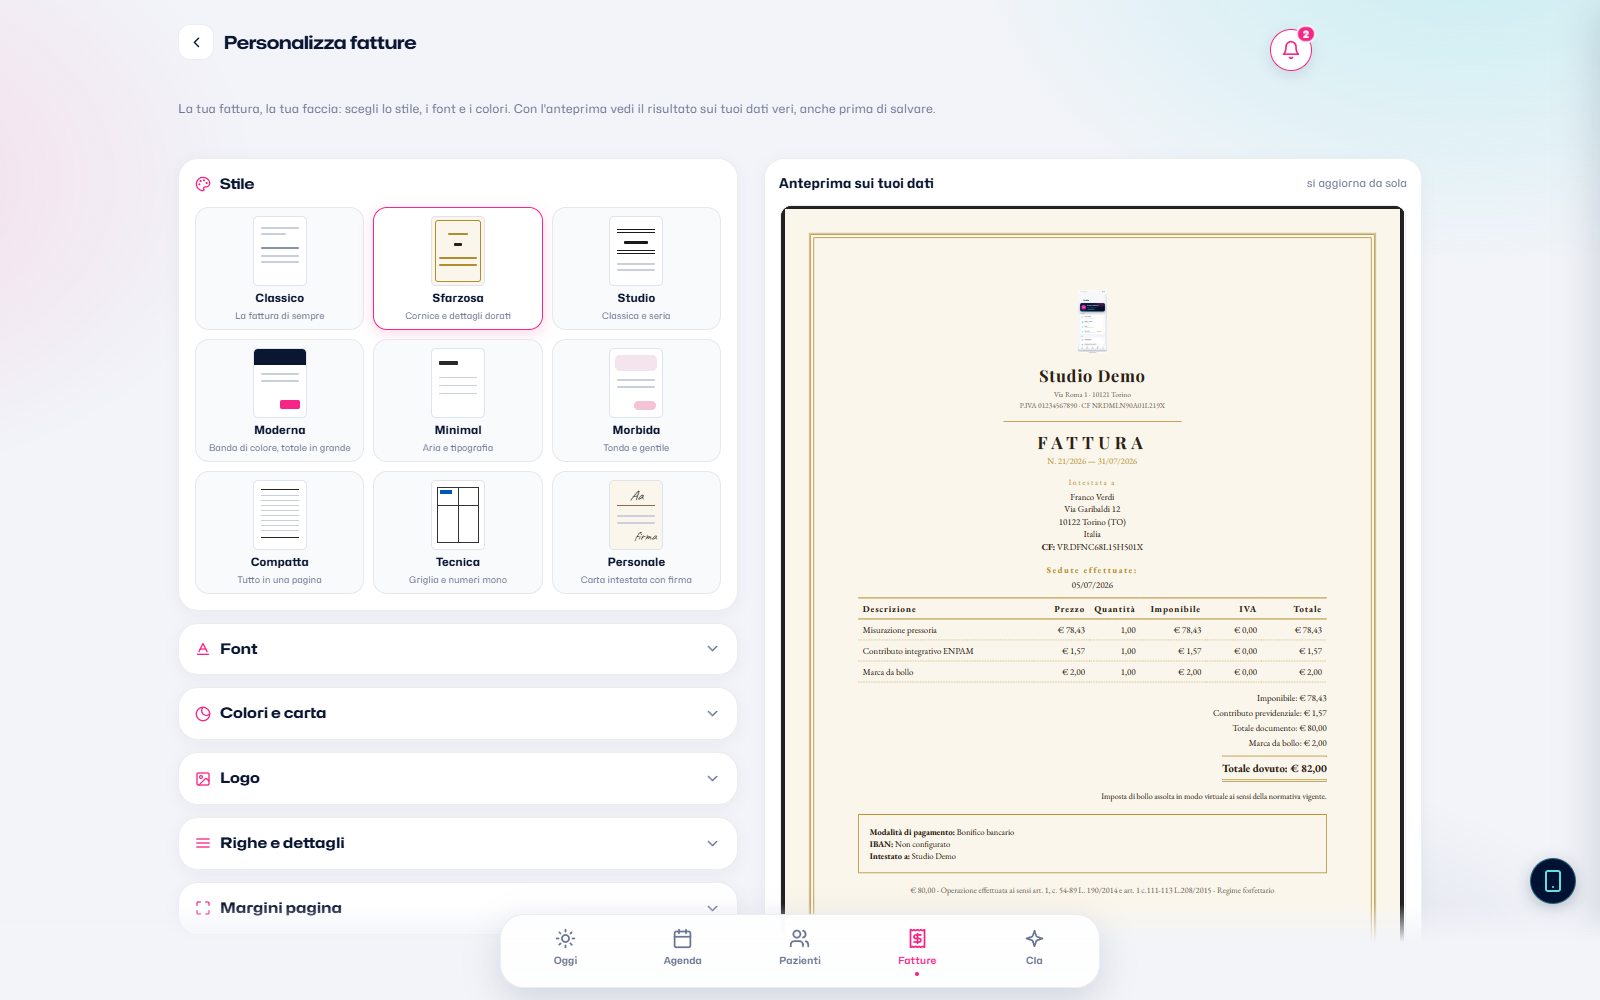This screenshot has height=1000, width=1600.
Task: Click the floating phone preview button
Action: 1552,881
